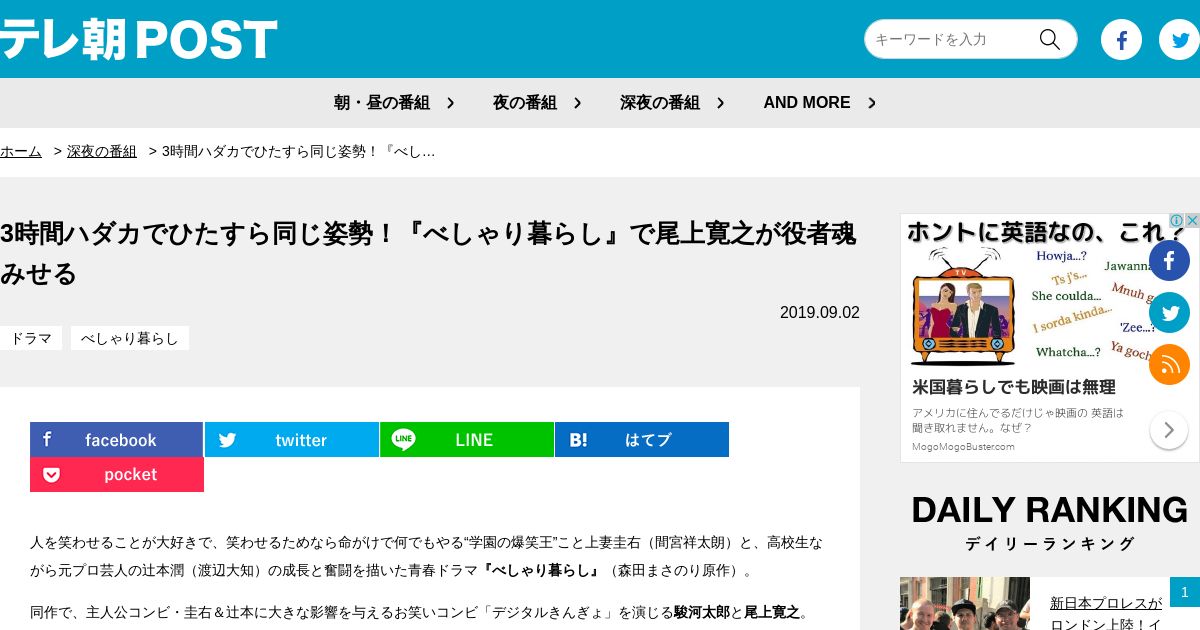1200x630 pixels.
Task: Click the Hatena B! icon
Action: pos(578,440)
